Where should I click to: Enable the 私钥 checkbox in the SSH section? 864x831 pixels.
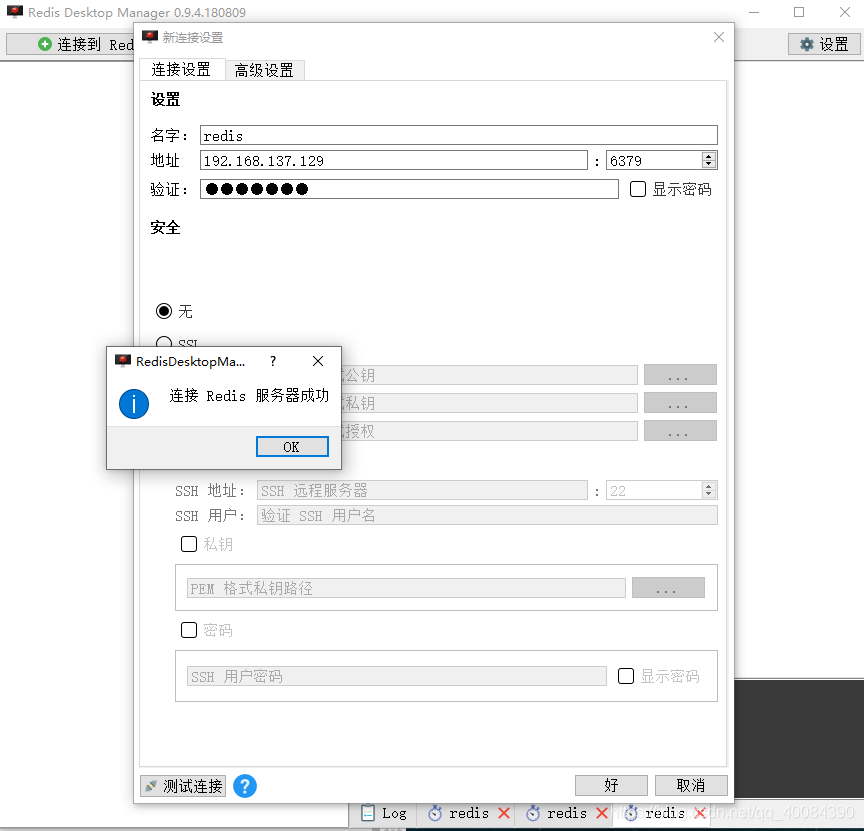[189, 544]
